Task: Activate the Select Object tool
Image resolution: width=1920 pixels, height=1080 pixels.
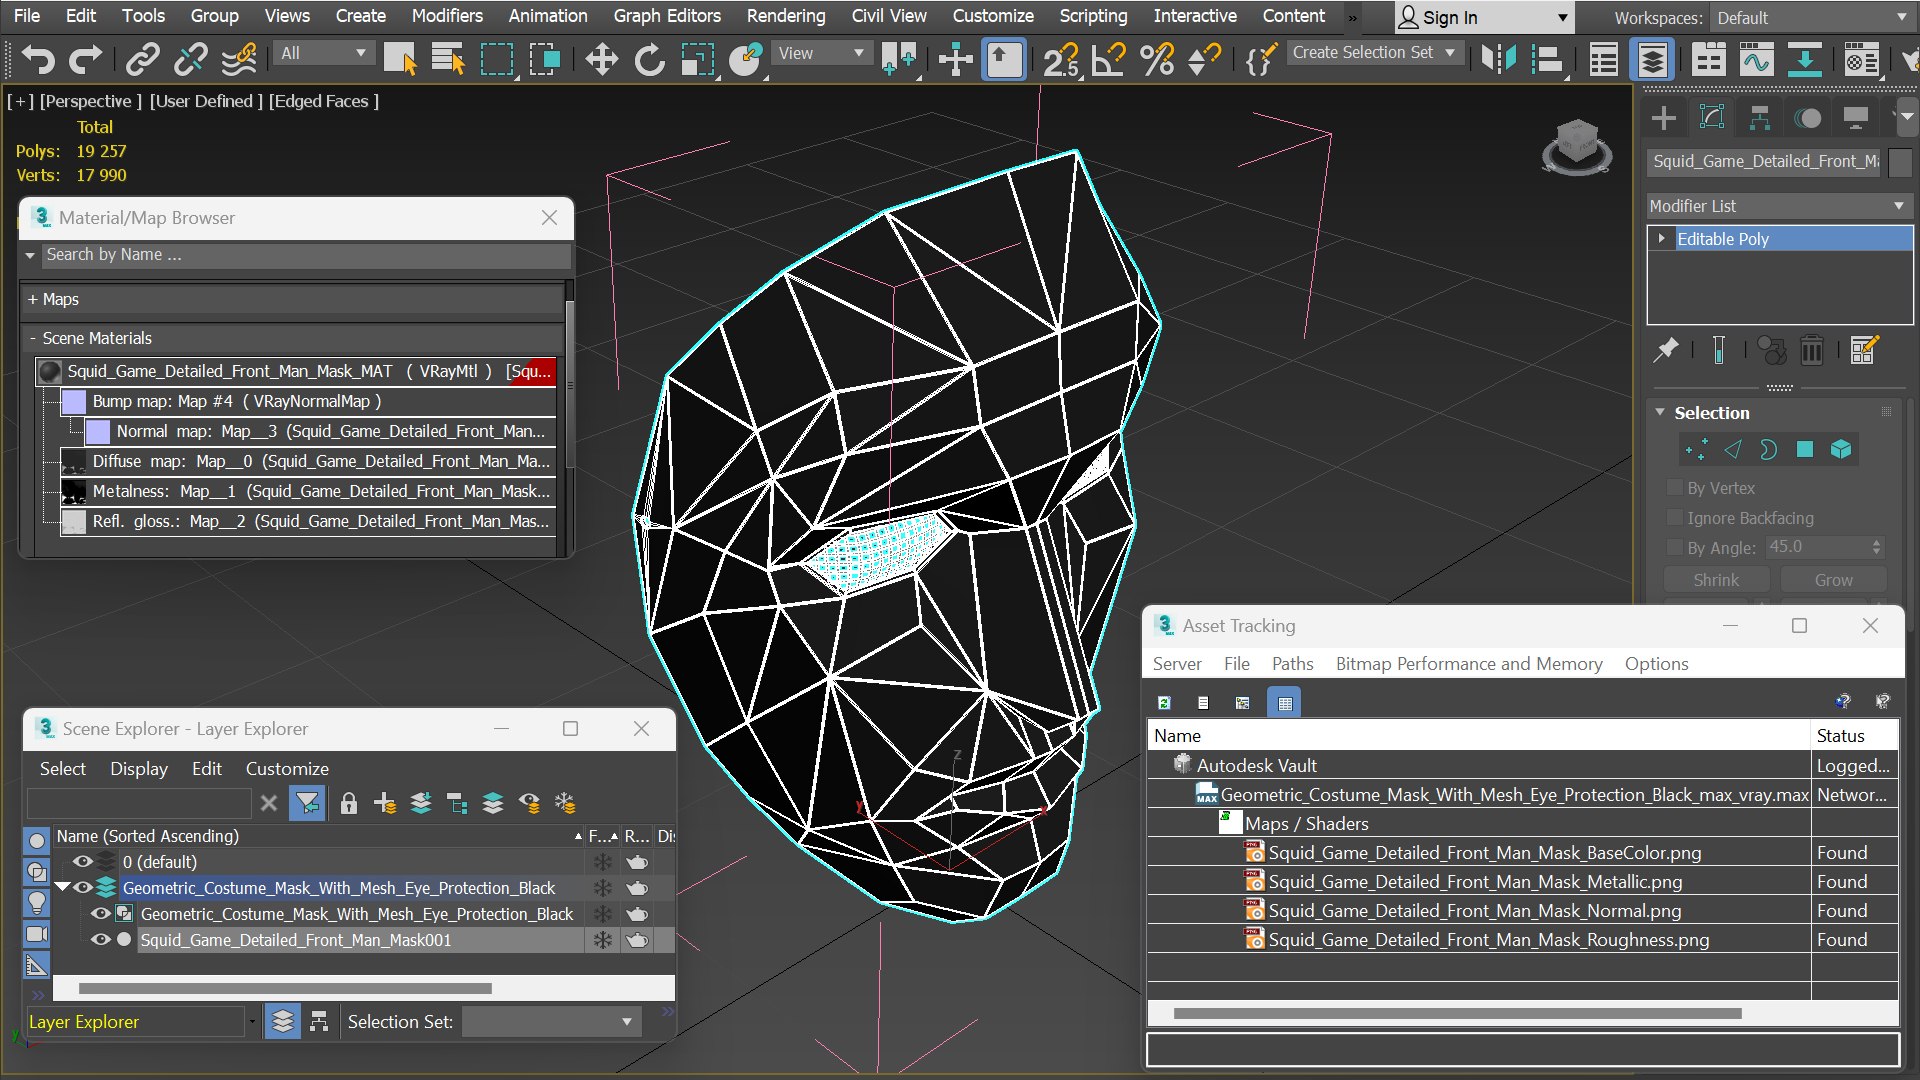Action: (401, 60)
